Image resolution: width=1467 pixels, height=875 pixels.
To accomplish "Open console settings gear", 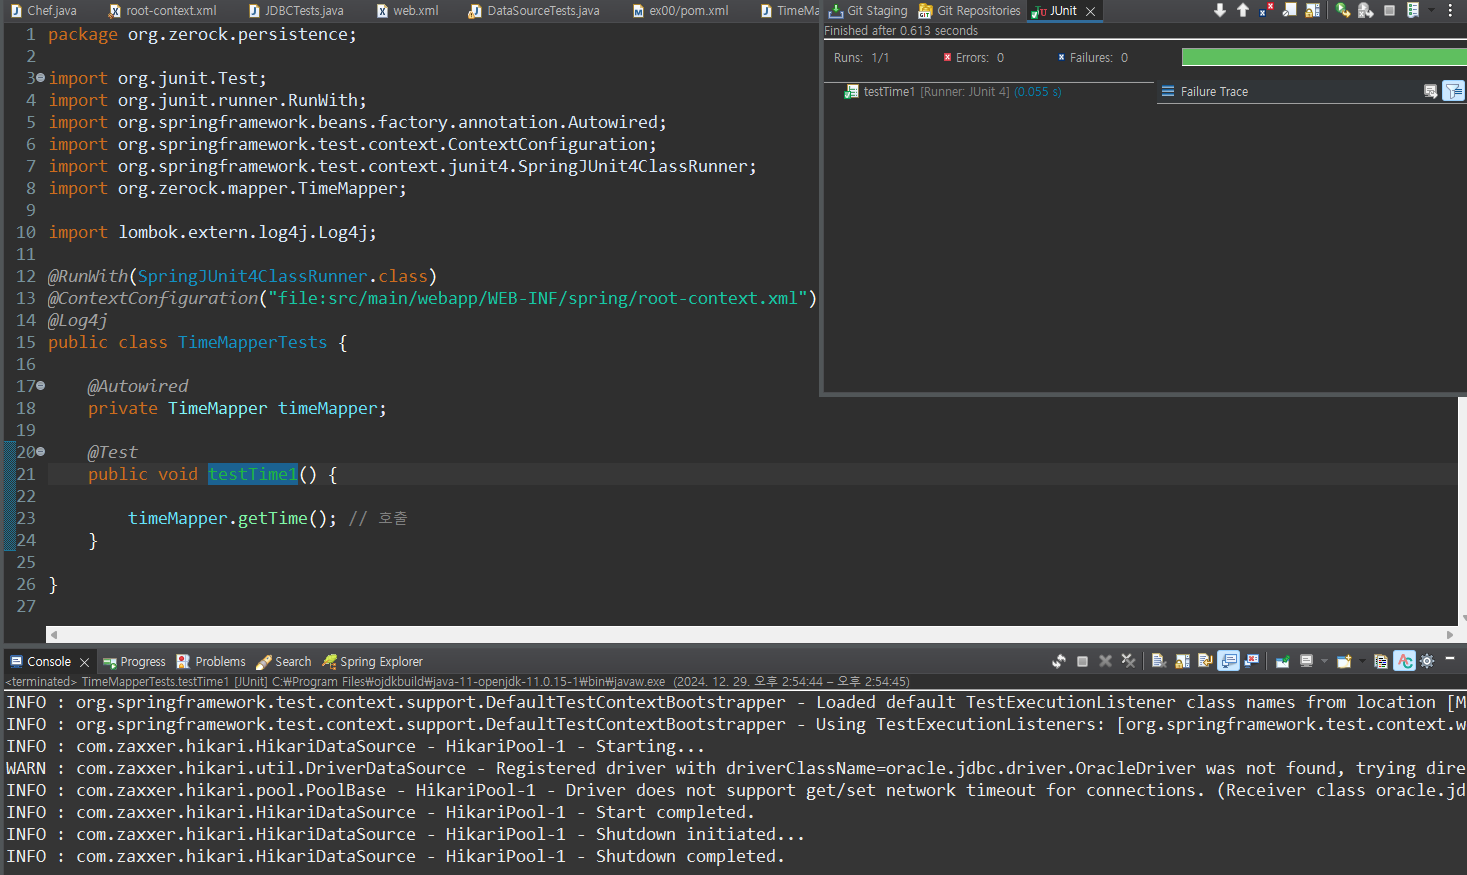I will pos(1427,661).
